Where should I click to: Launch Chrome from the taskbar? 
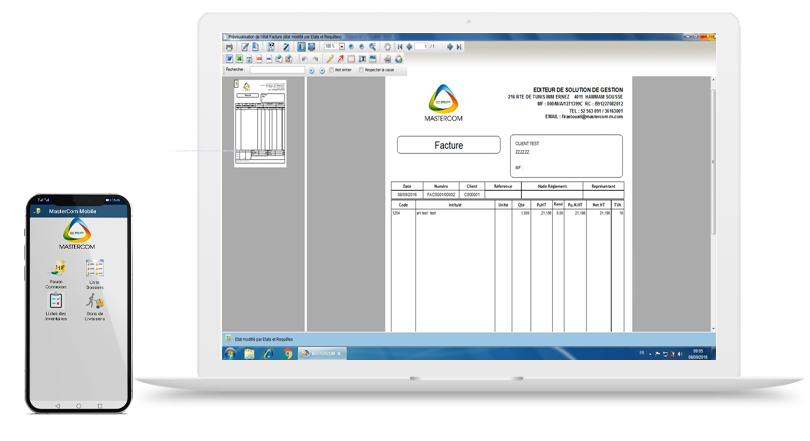point(287,353)
